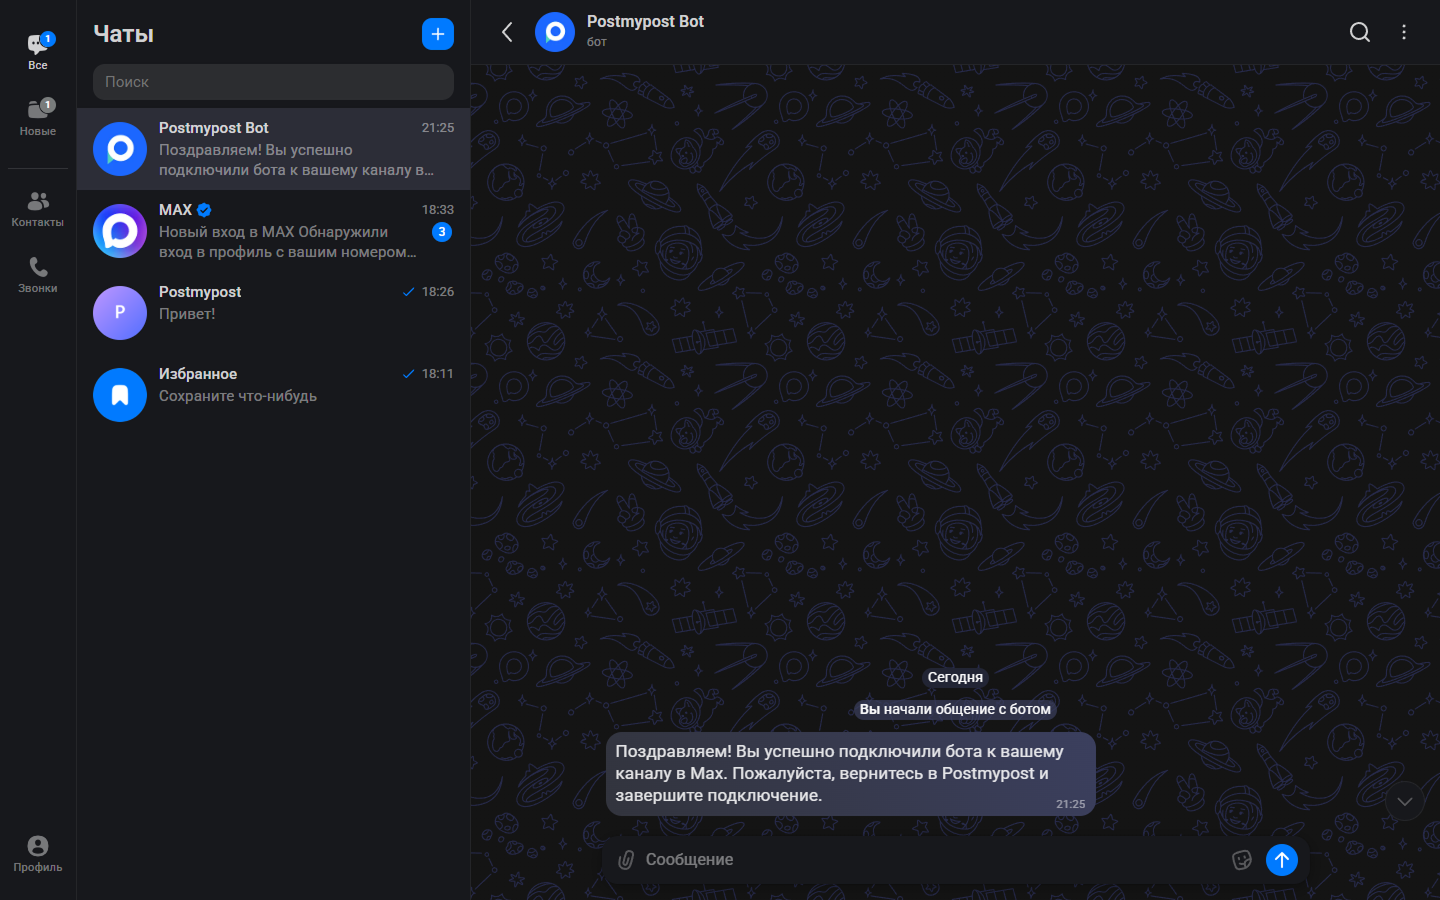Go back using the left arrow
The height and width of the screenshot is (900, 1440).
pyautogui.click(x=507, y=32)
